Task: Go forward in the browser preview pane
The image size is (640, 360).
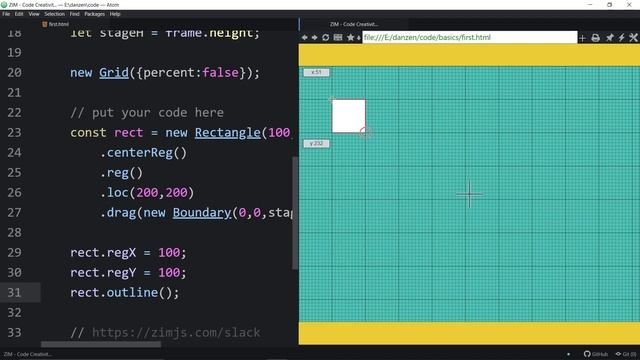Action: click(314, 38)
